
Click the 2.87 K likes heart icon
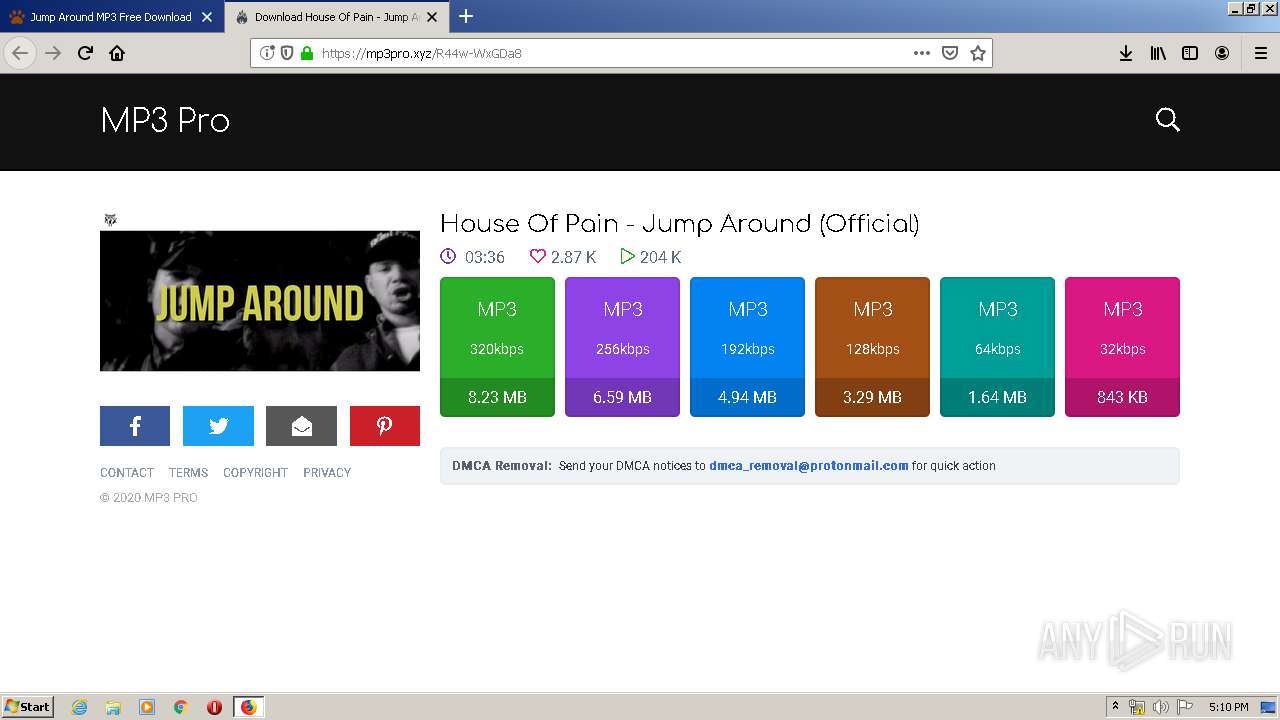[x=537, y=256]
